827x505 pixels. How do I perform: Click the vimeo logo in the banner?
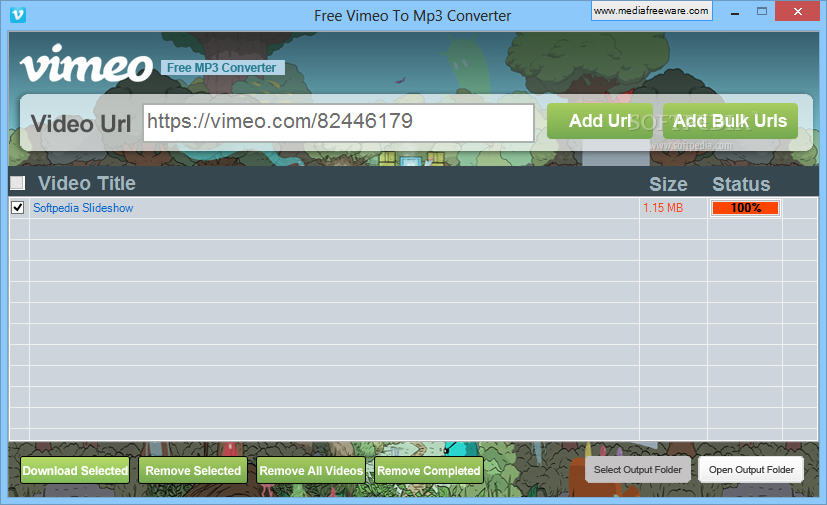click(x=86, y=64)
